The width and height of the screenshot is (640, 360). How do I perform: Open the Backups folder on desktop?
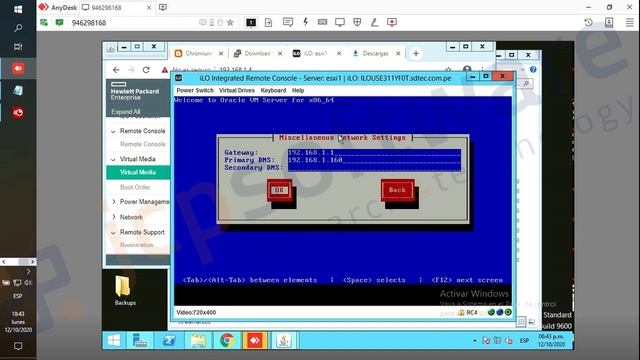pyautogui.click(x=124, y=290)
